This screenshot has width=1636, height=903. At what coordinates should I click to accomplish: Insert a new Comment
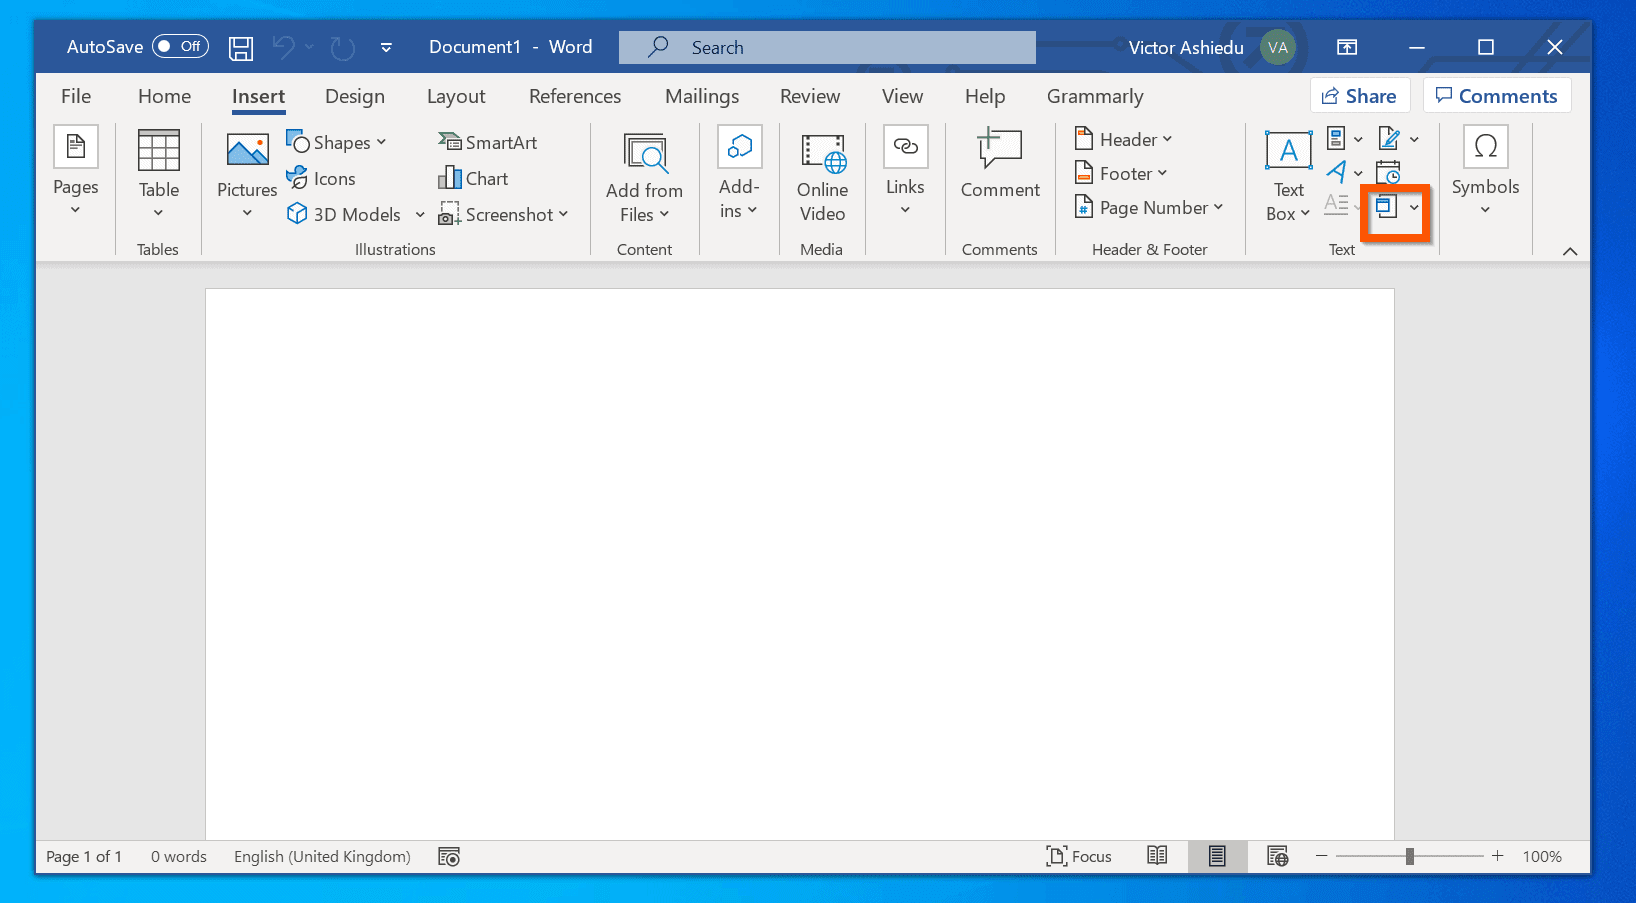(1000, 163)
